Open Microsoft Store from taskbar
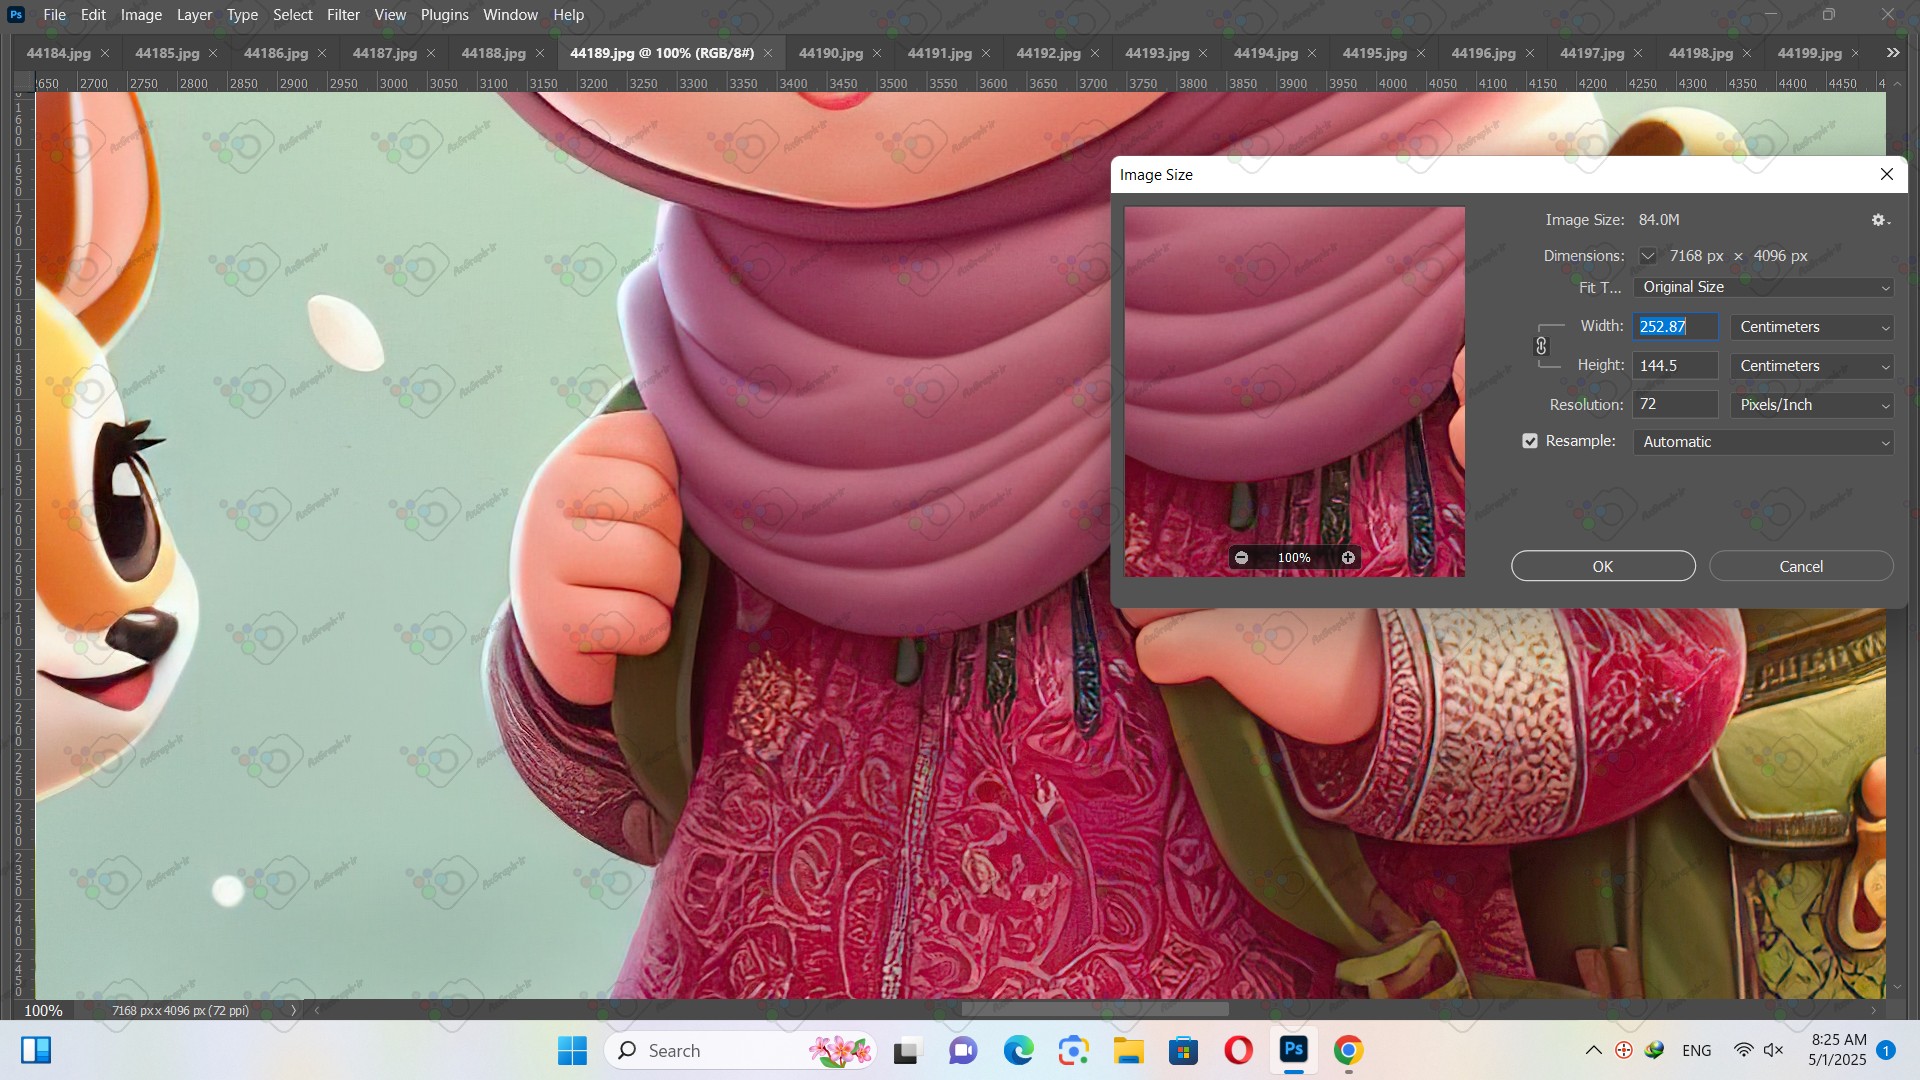 coord(1184,1050)
